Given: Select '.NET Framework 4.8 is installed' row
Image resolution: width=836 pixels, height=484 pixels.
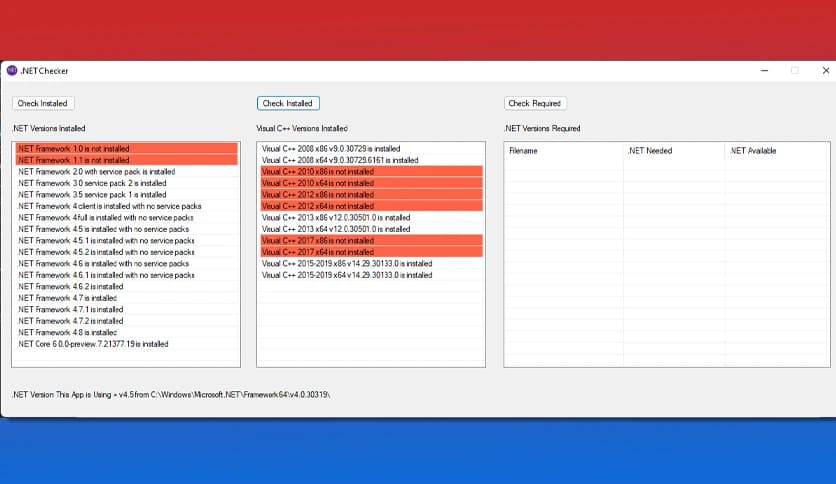Looking at the screenshot, I should click(126, 332).
